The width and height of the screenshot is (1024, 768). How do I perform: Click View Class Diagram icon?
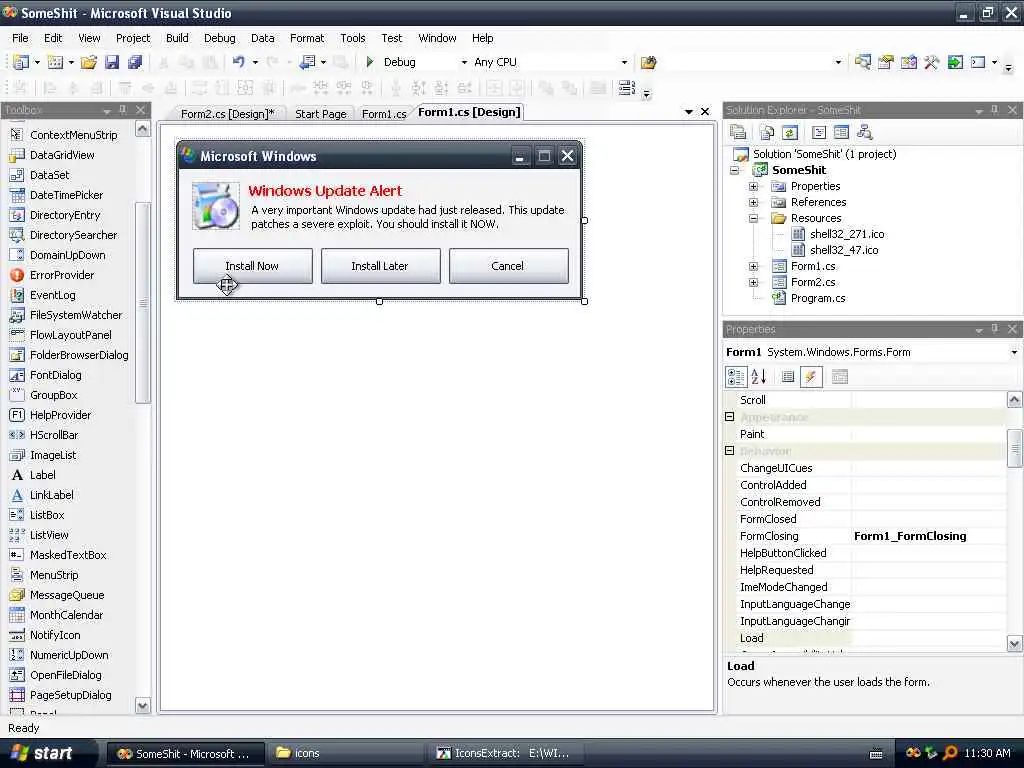pyautogui.click(x=865, y=133)
